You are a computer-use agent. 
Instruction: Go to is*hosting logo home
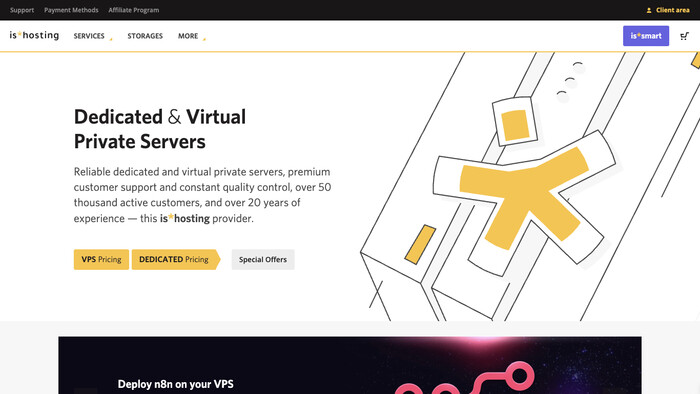click(x=34, y=35)
